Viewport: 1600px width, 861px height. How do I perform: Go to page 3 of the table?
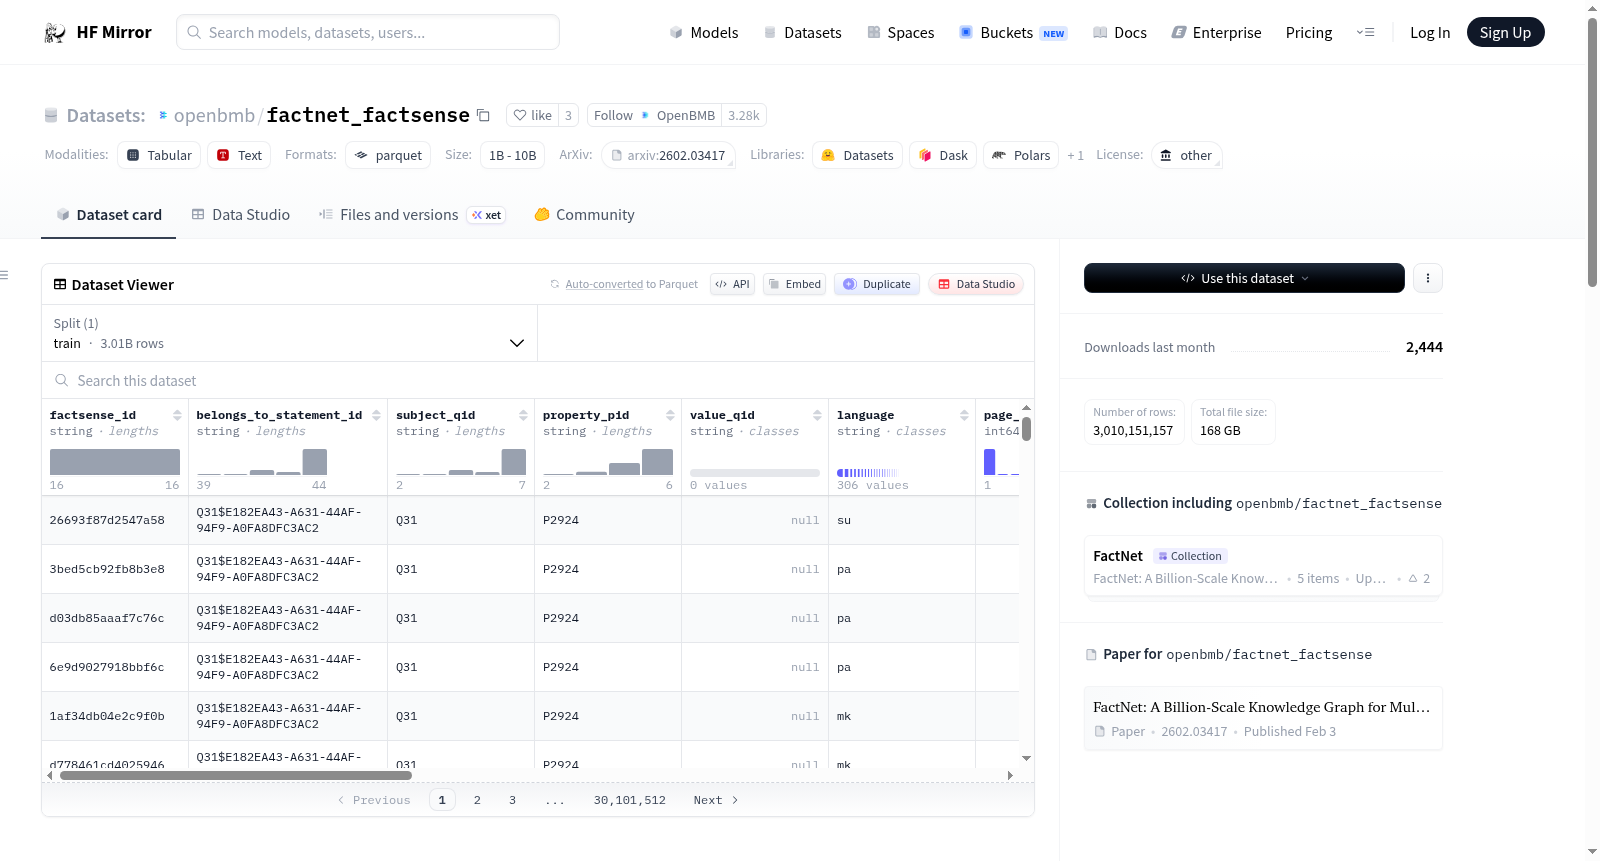512,800
